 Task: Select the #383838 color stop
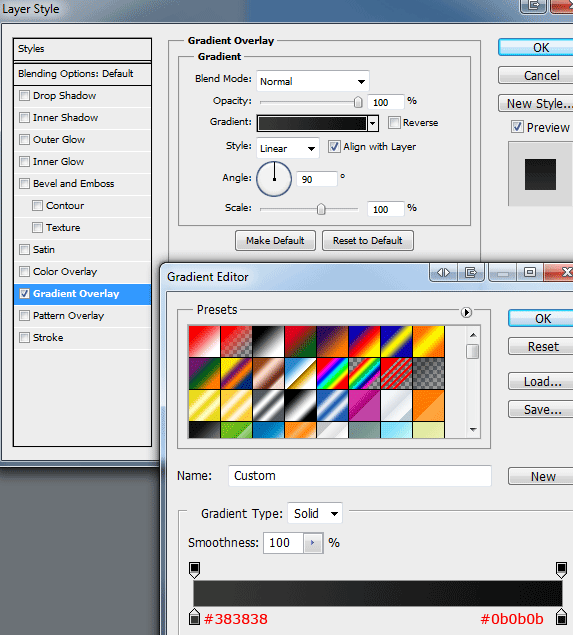(194, 616)
